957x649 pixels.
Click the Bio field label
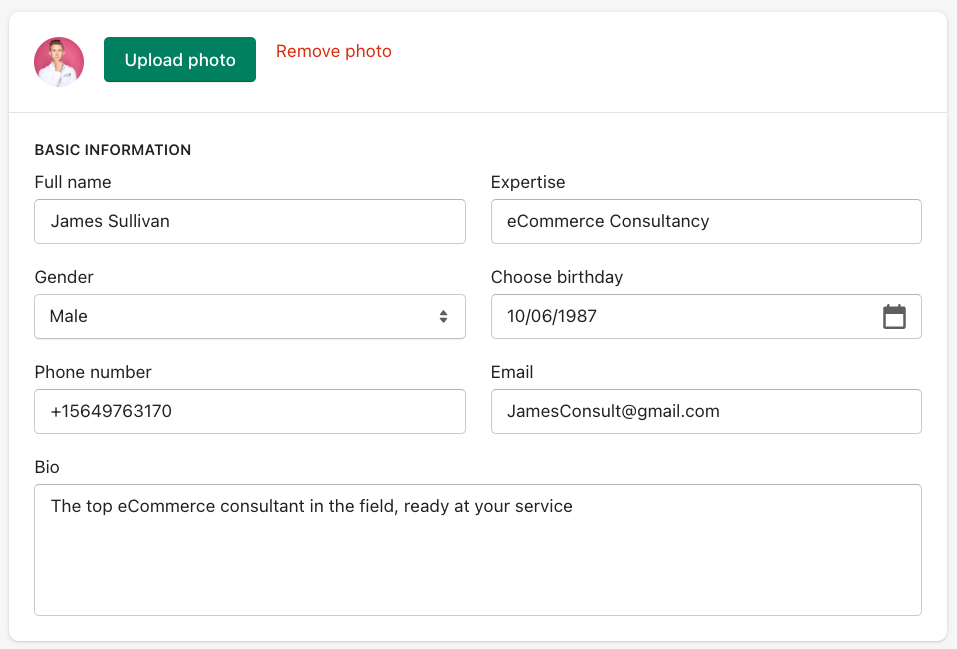click(x=47, y=467)
